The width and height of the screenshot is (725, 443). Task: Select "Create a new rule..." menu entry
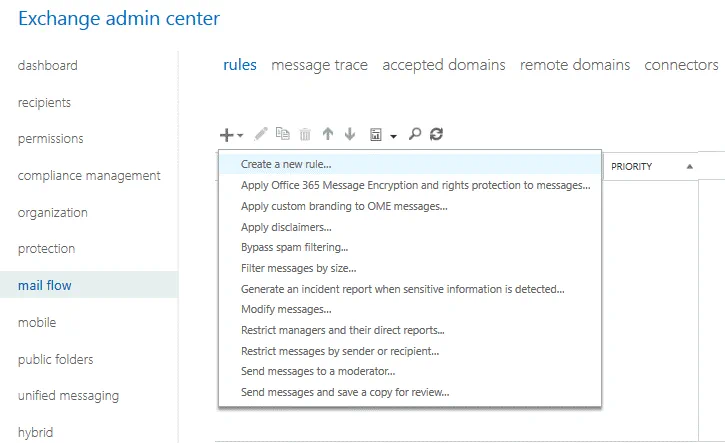[x=286, y=164]
